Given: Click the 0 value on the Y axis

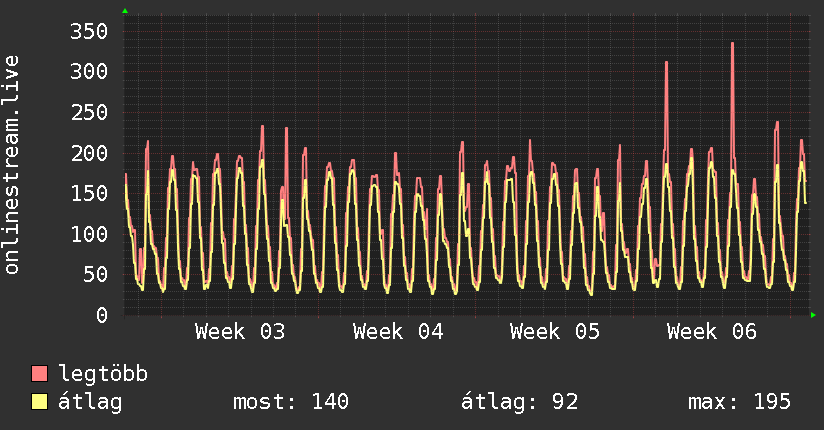Looking at the screenshot, I should [x=103, y=315].
